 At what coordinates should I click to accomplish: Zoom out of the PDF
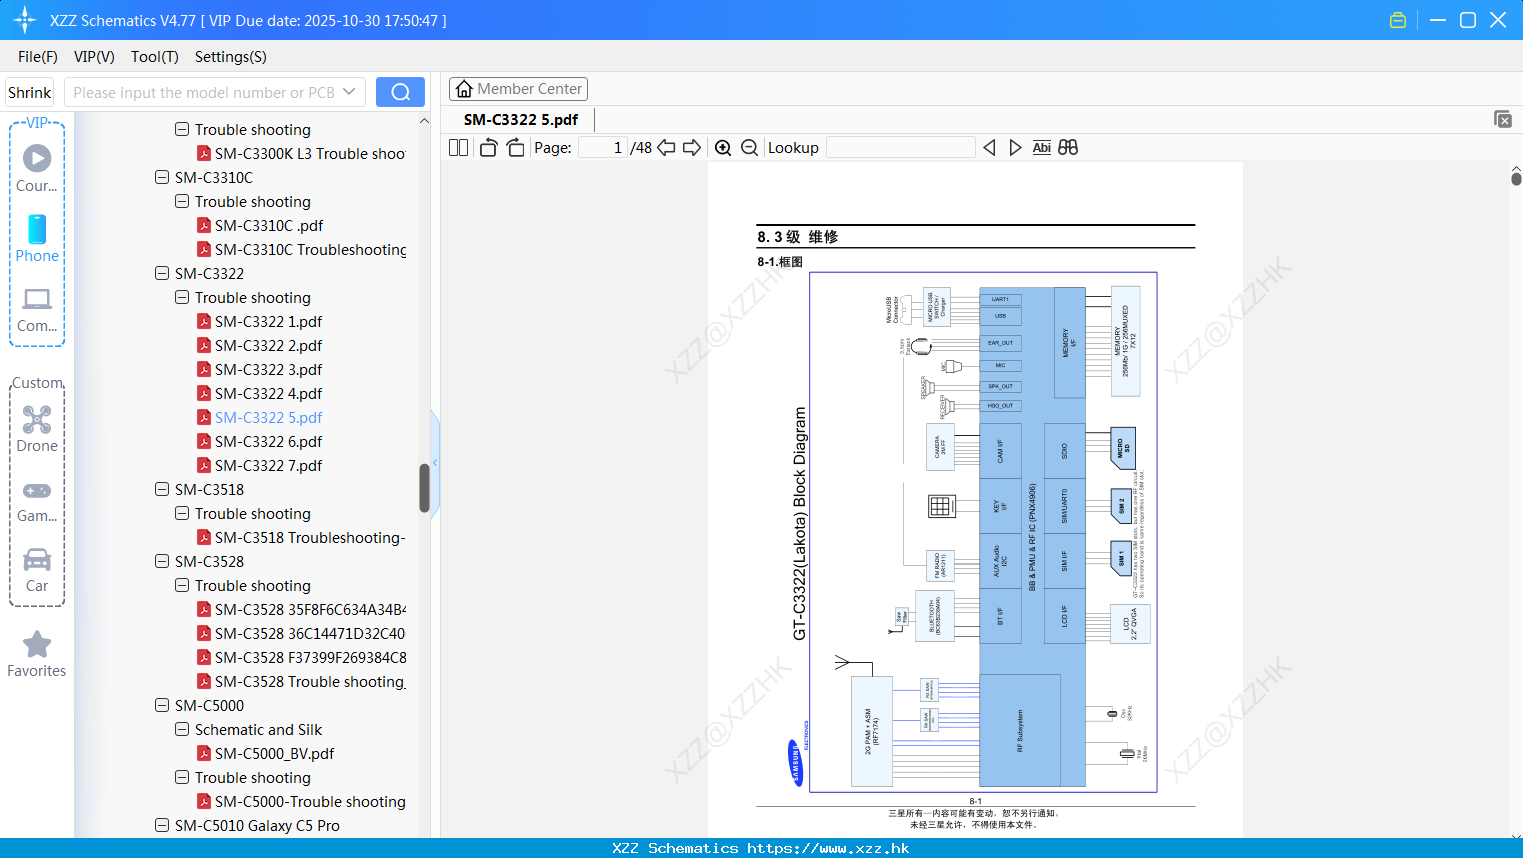749,147
